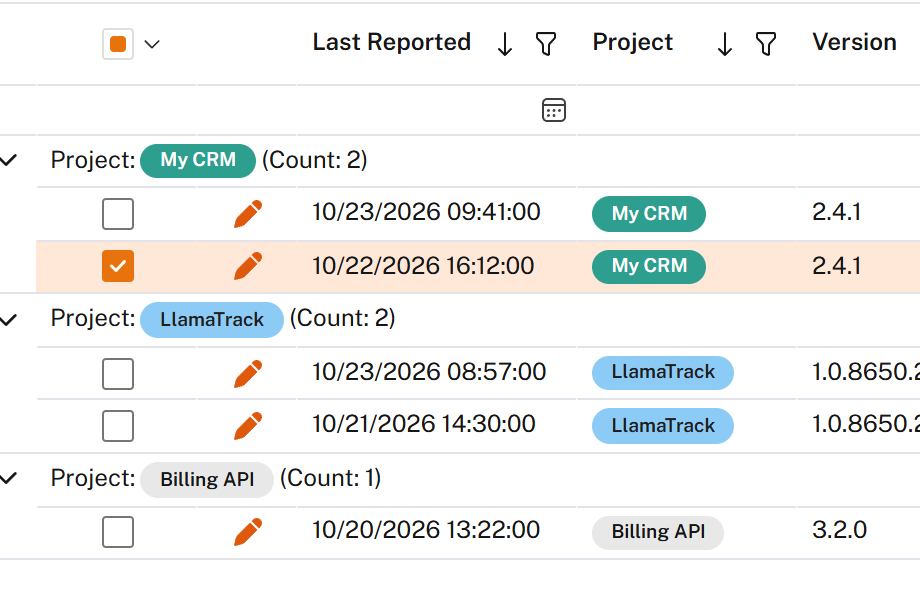Sort by Project column arrow
Viewport: 920px width, 600px height.
click(x=725, y=44)
